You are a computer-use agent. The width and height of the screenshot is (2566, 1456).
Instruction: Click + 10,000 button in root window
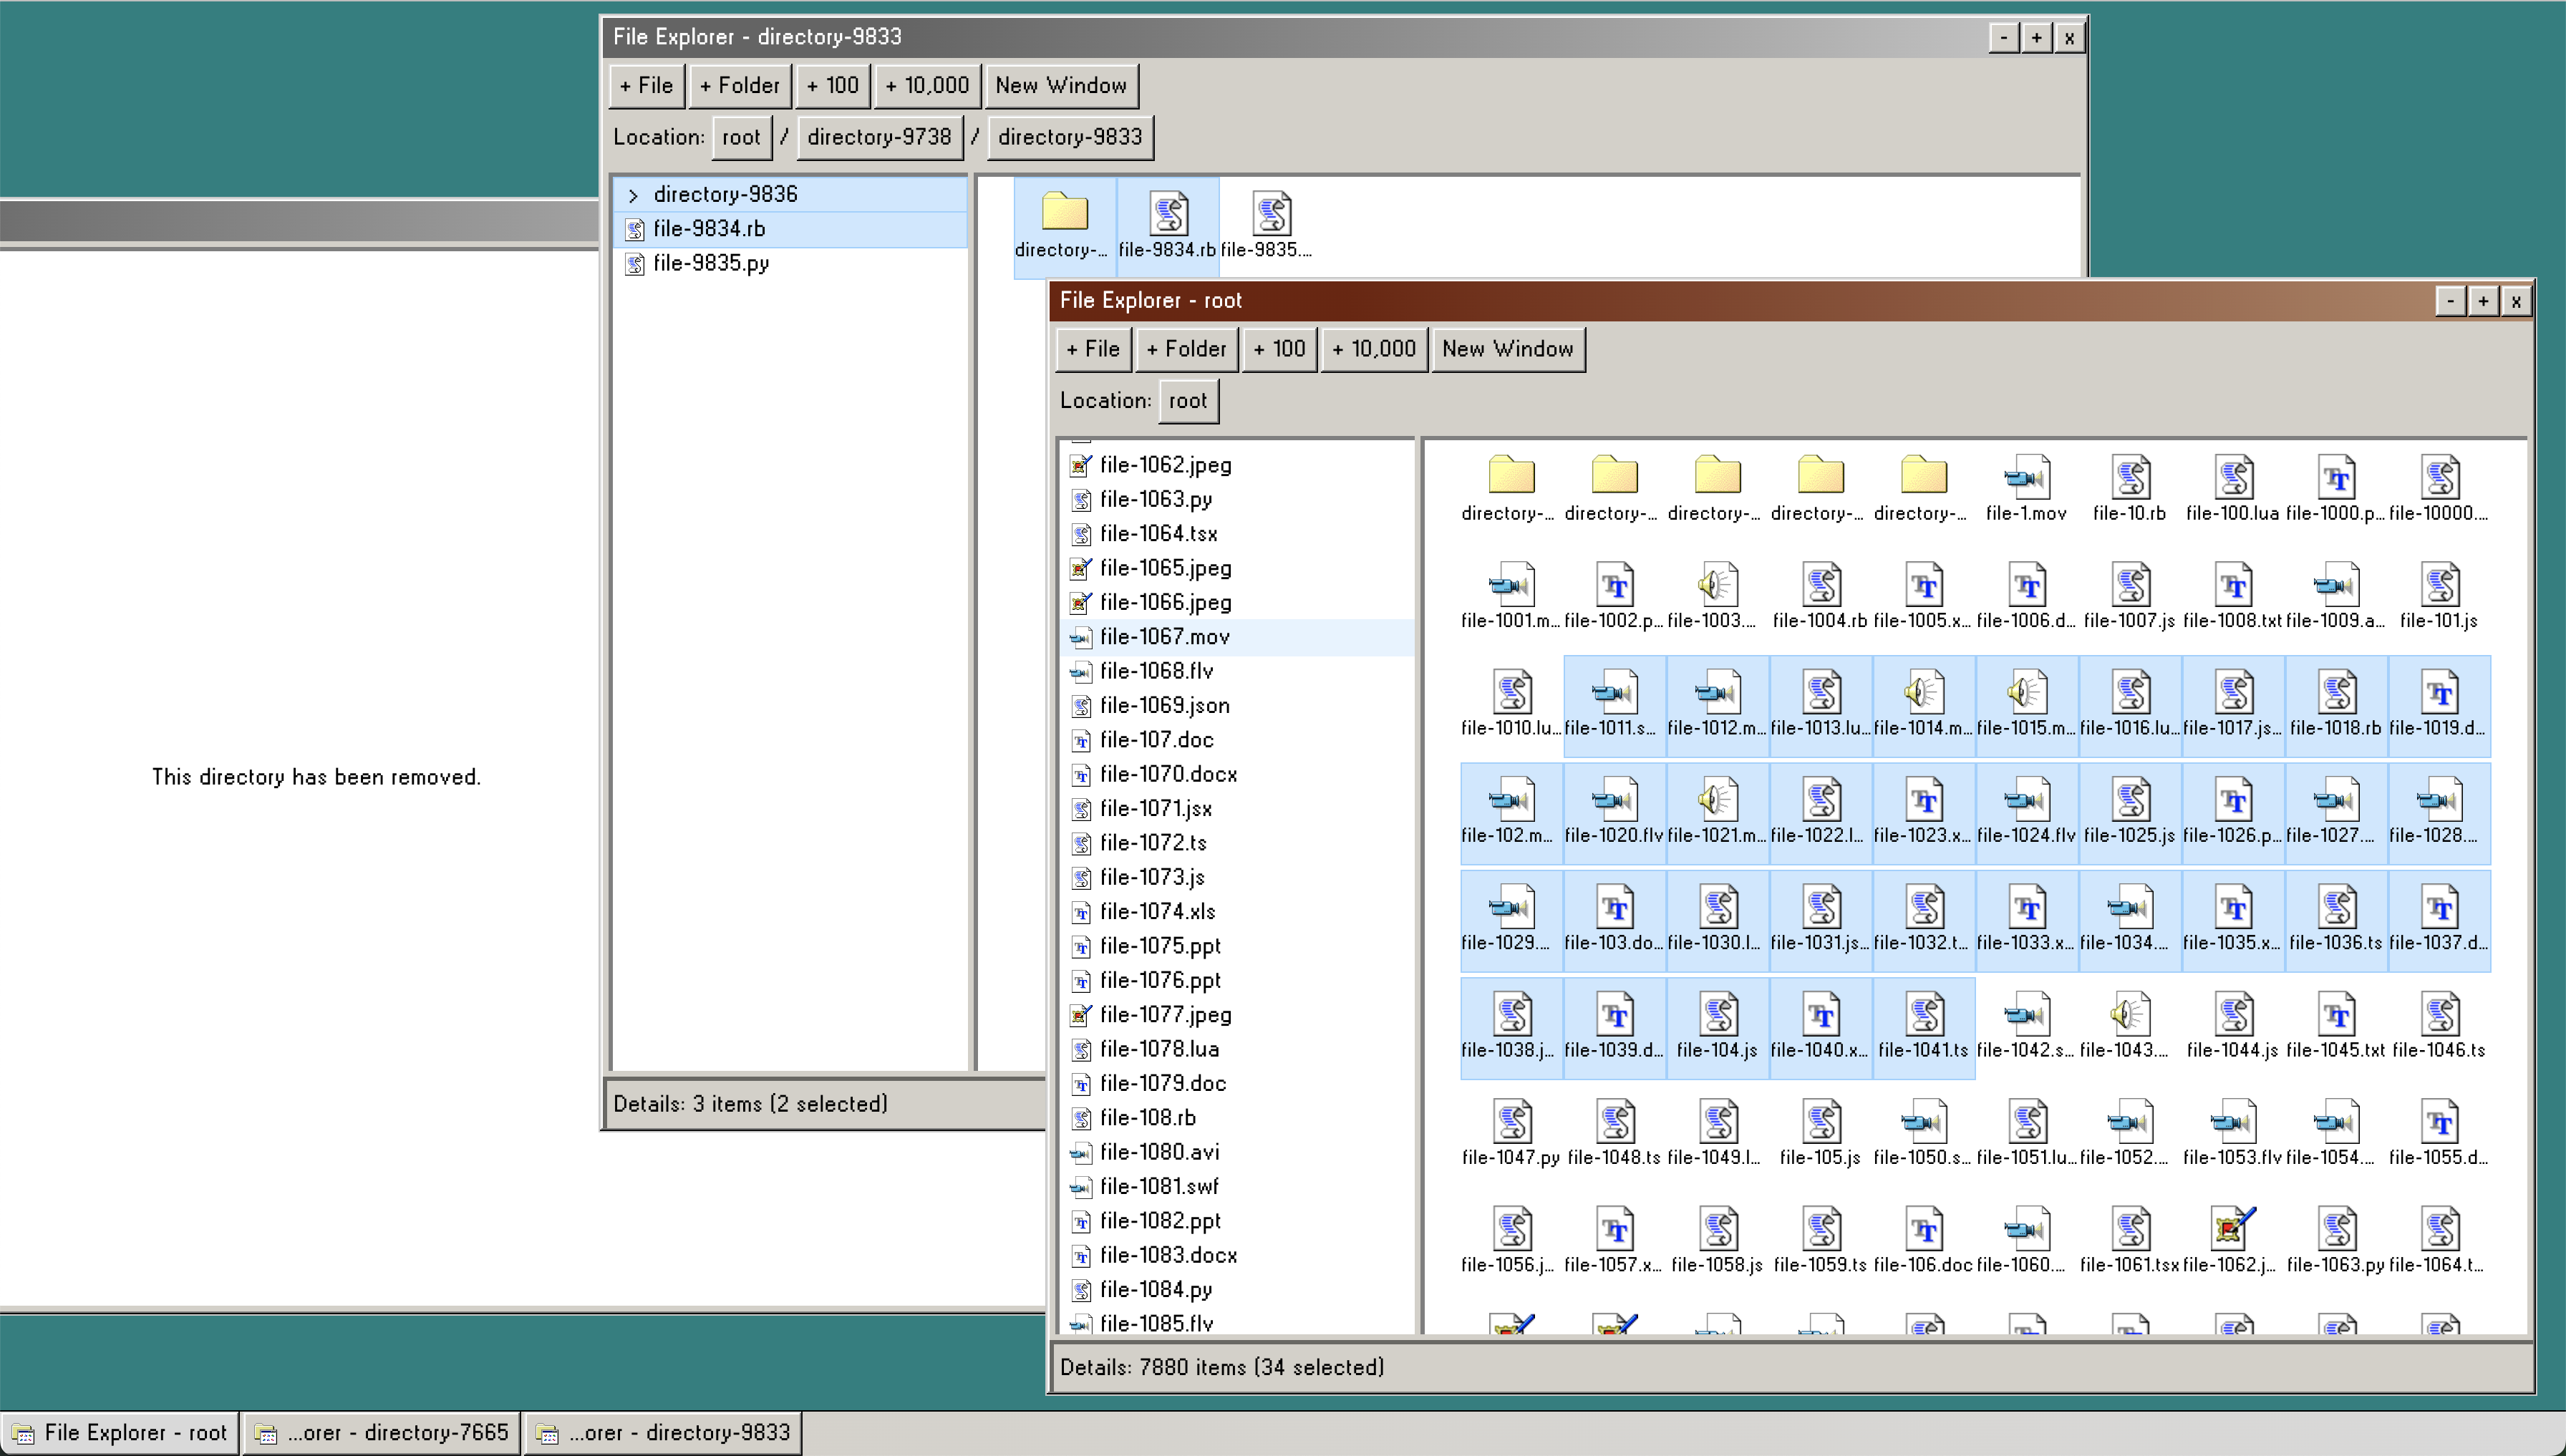tap(1373, 349)
